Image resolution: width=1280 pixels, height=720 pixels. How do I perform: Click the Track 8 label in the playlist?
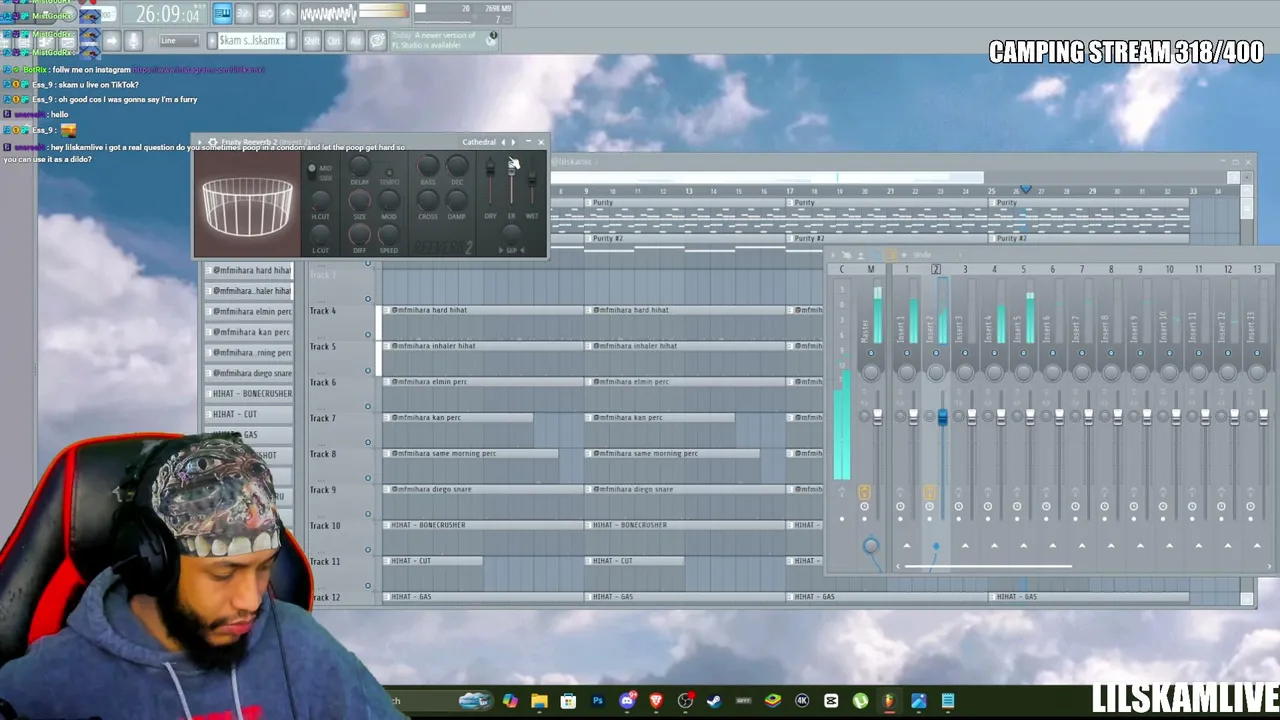point(323,454)
